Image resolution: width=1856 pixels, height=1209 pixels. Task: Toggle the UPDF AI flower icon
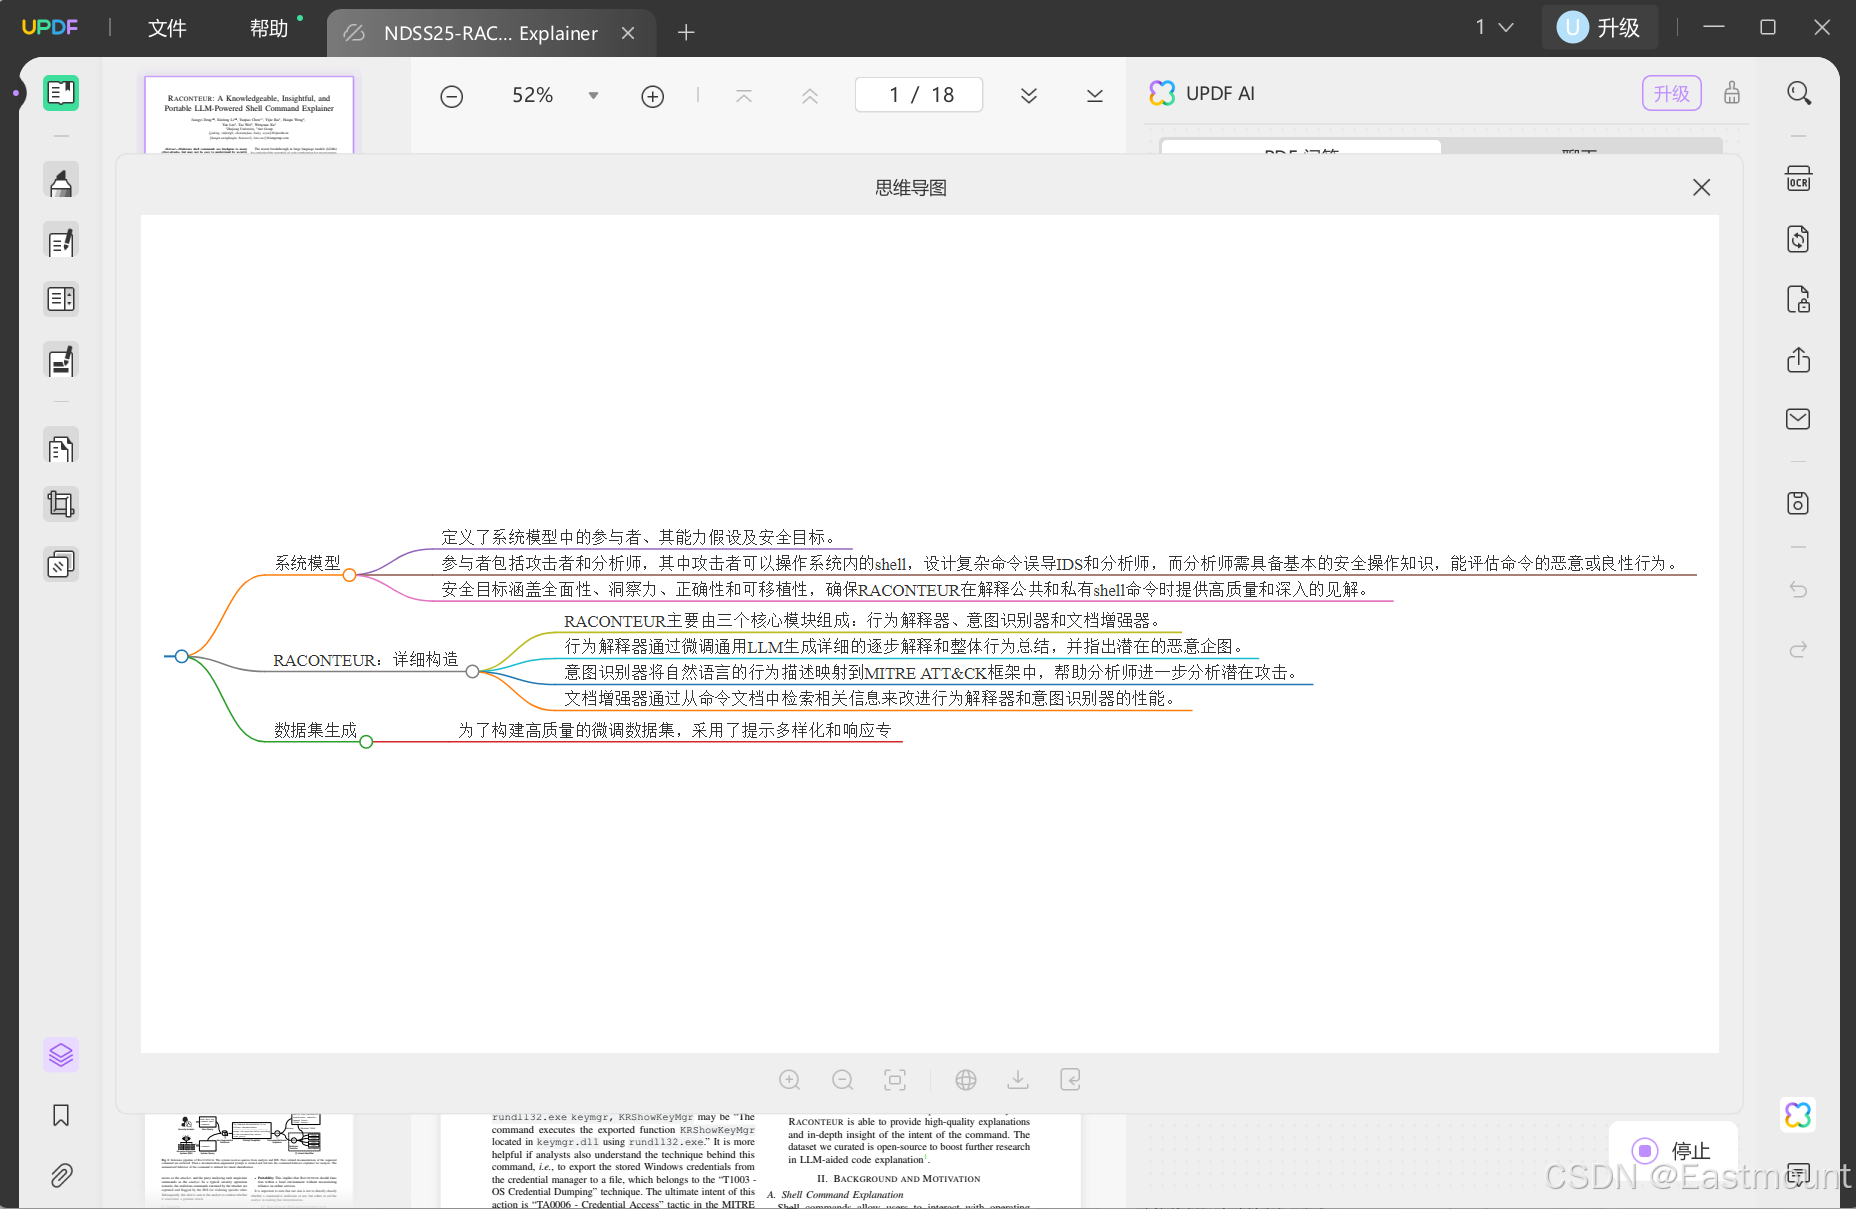1798,1114
